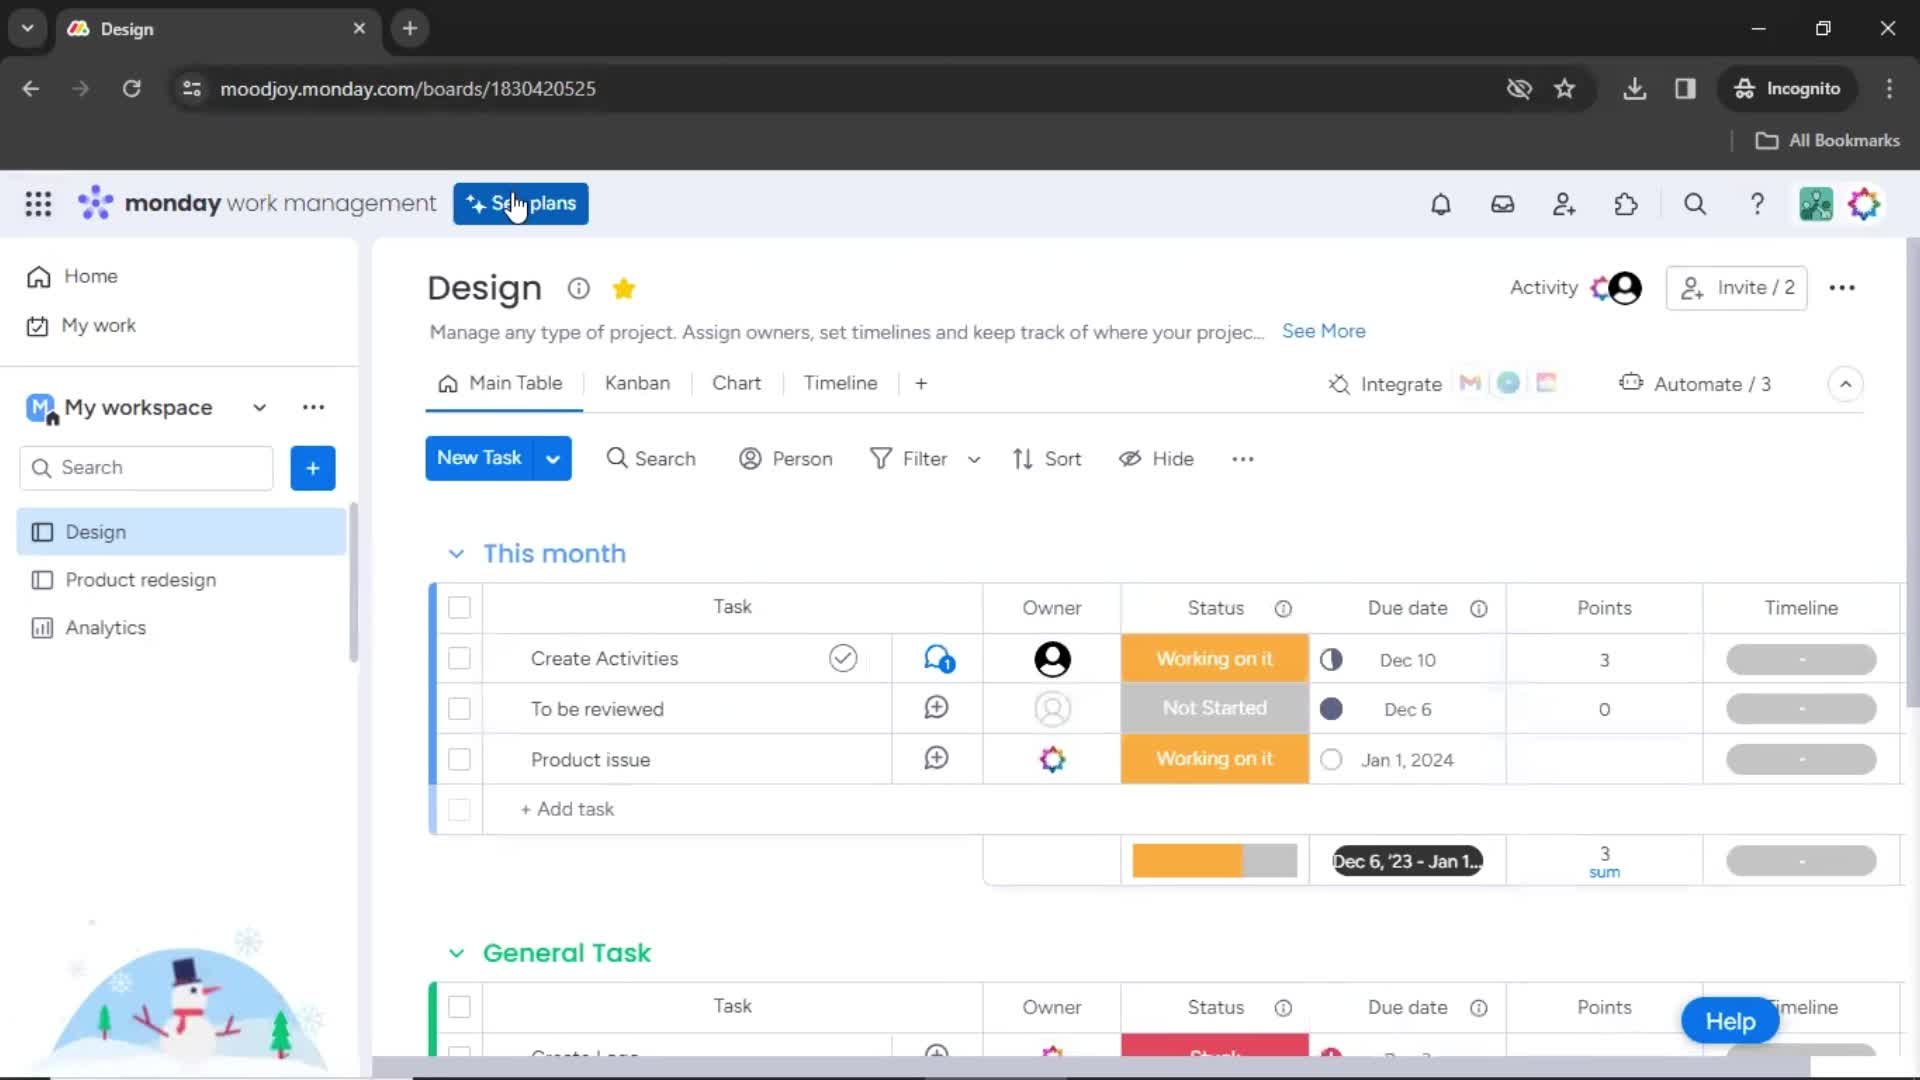Open the help question mark icon
Screen dimensions: 1920x1080
pyautogui.click(x=1757, y=204)
